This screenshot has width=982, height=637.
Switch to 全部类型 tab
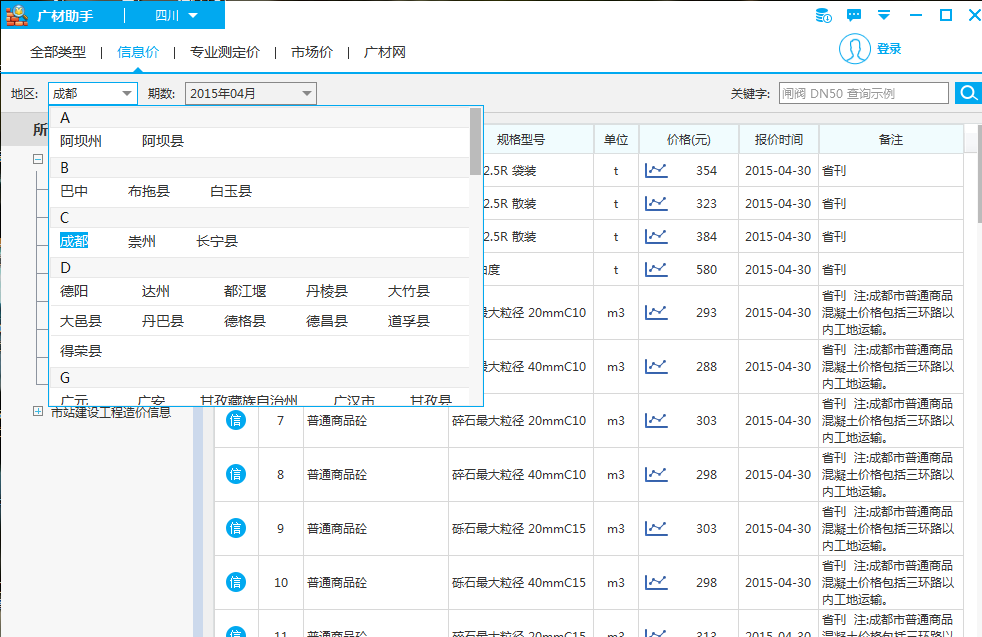[58, 52]
